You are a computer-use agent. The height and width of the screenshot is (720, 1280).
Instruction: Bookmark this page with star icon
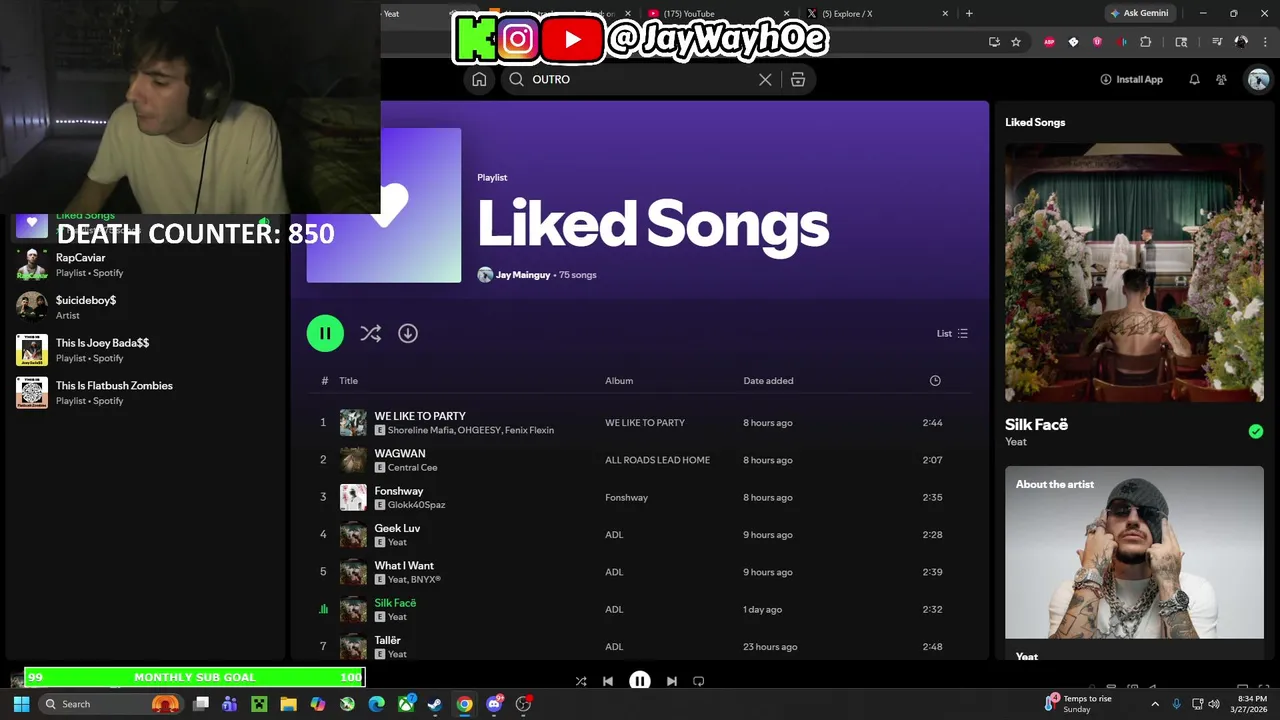pyautogui.click(x=1016, y=42)
